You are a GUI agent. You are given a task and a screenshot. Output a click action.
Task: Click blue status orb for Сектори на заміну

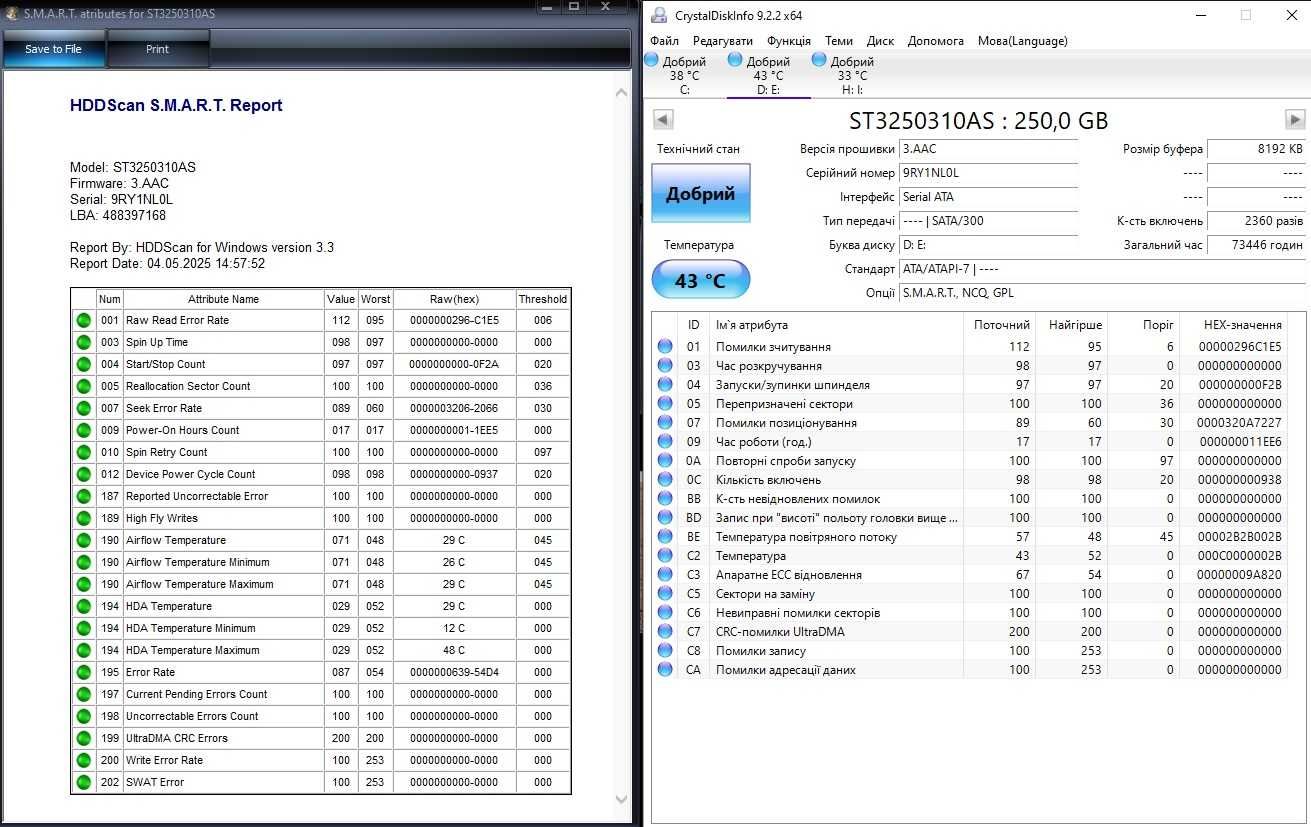[x=665, y=593]
